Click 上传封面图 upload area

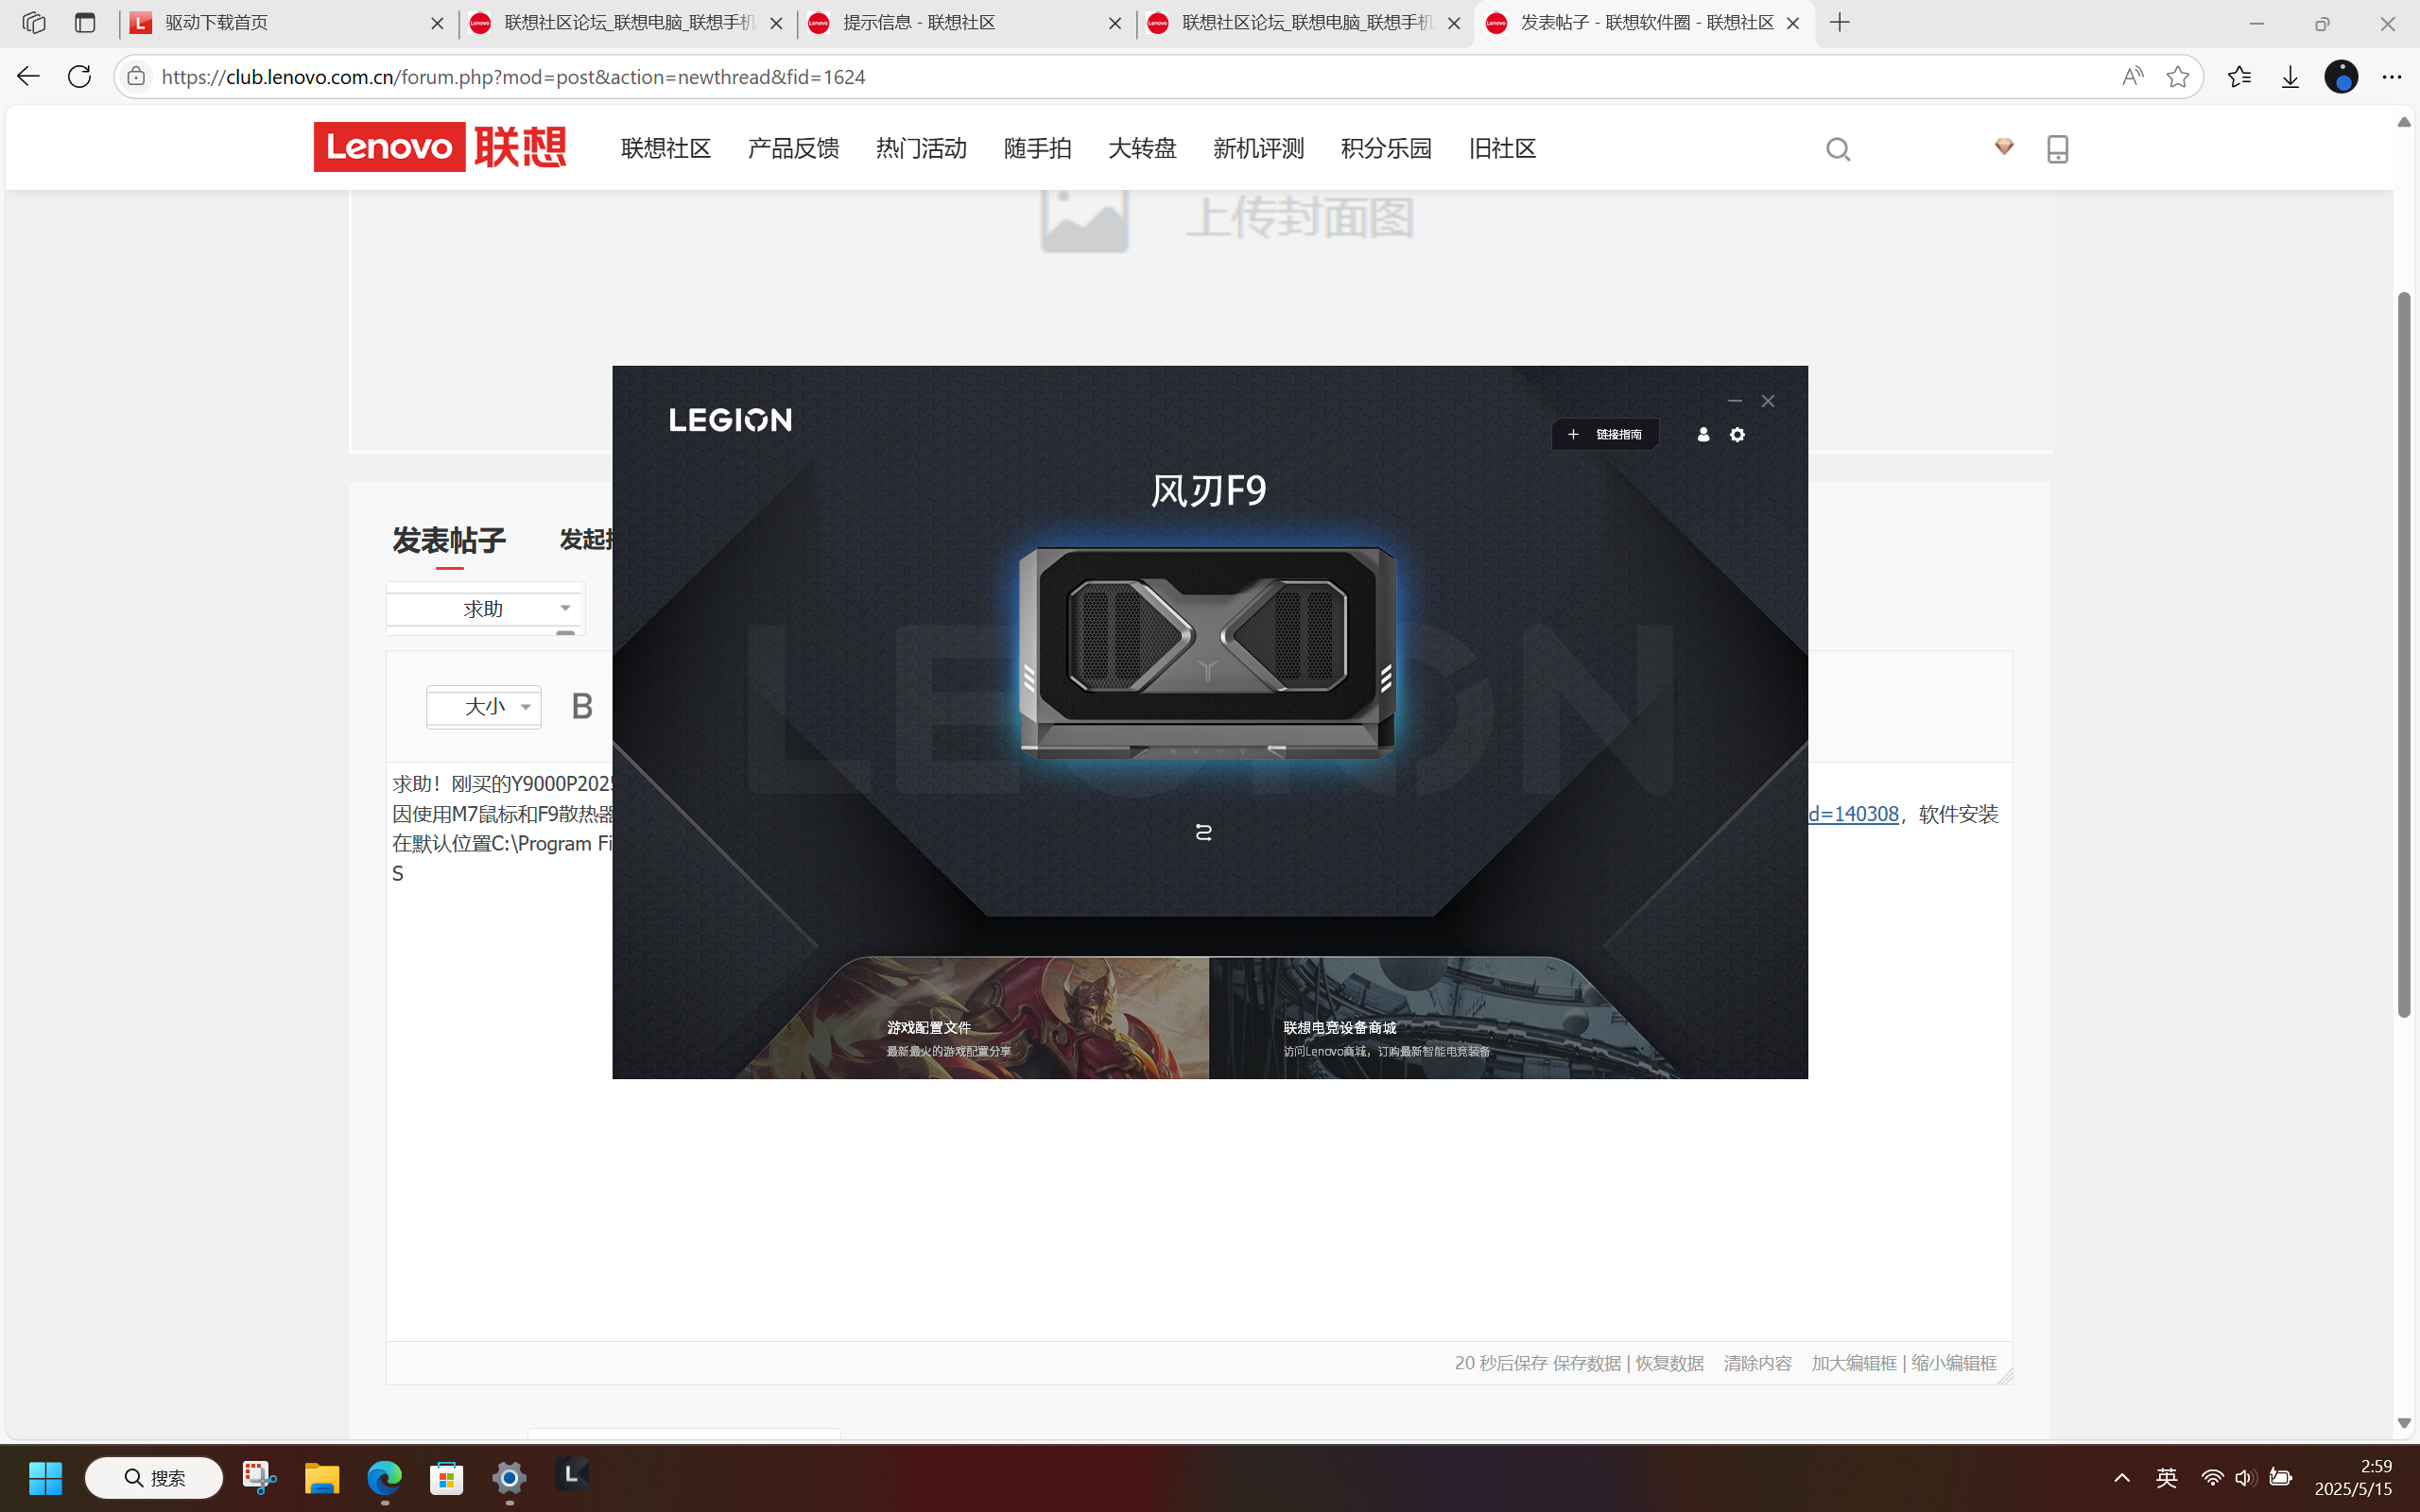[x=1228, y=217]
